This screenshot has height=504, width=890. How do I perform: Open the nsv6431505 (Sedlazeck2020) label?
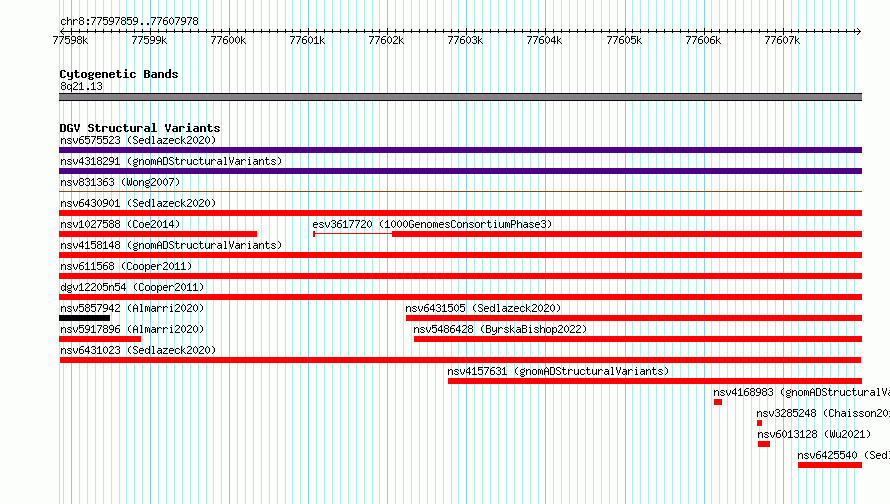483,308
